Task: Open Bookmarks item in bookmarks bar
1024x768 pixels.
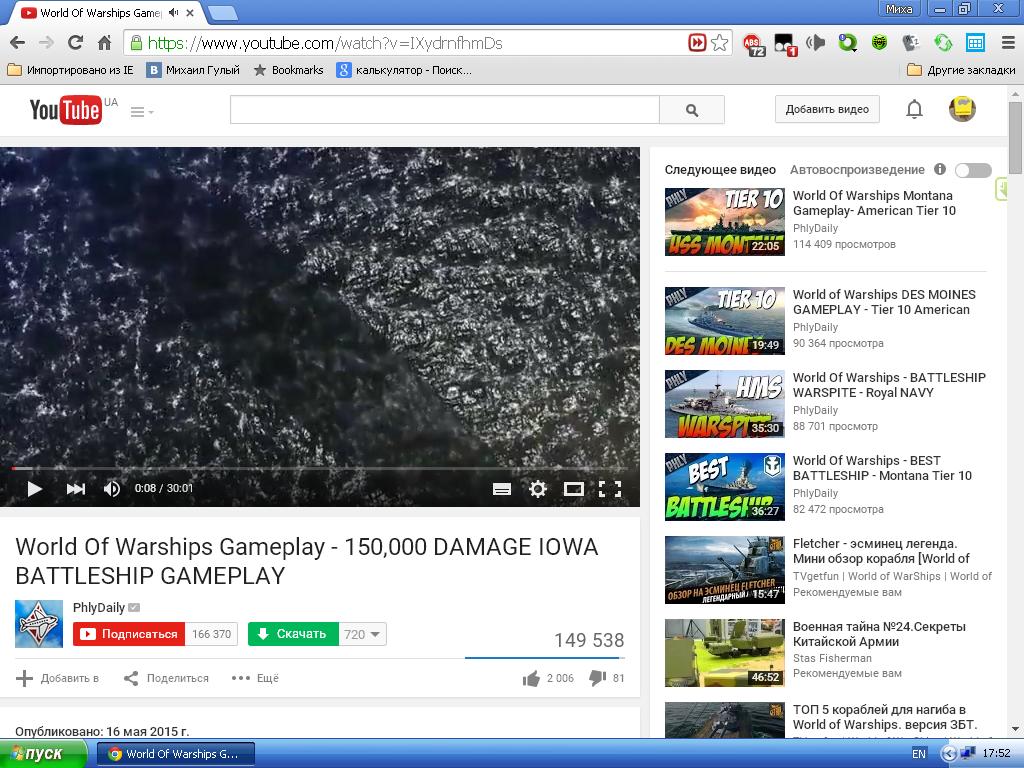Action: [x=288, y=70]
